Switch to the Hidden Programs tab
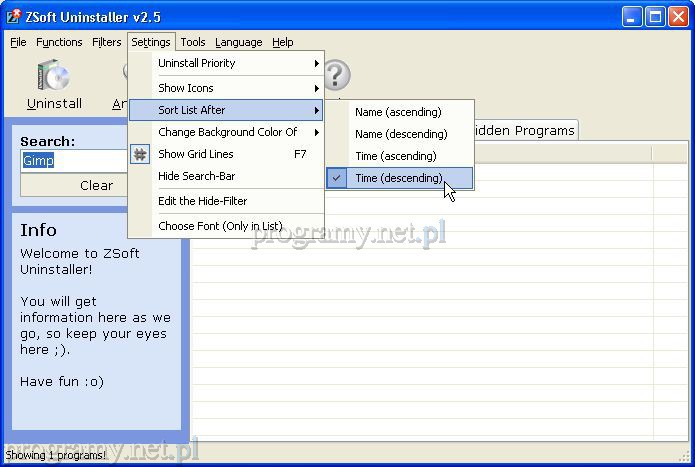 (x=523, y=130)
